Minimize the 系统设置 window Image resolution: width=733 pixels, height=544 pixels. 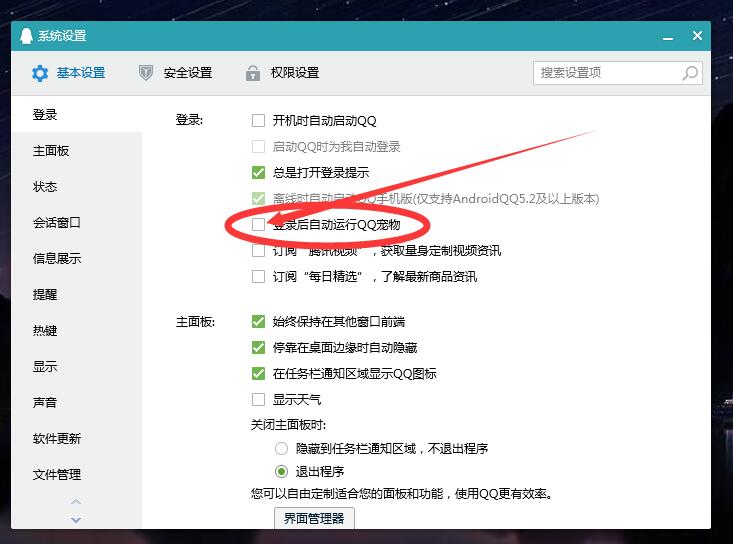[x=669, y=36]
